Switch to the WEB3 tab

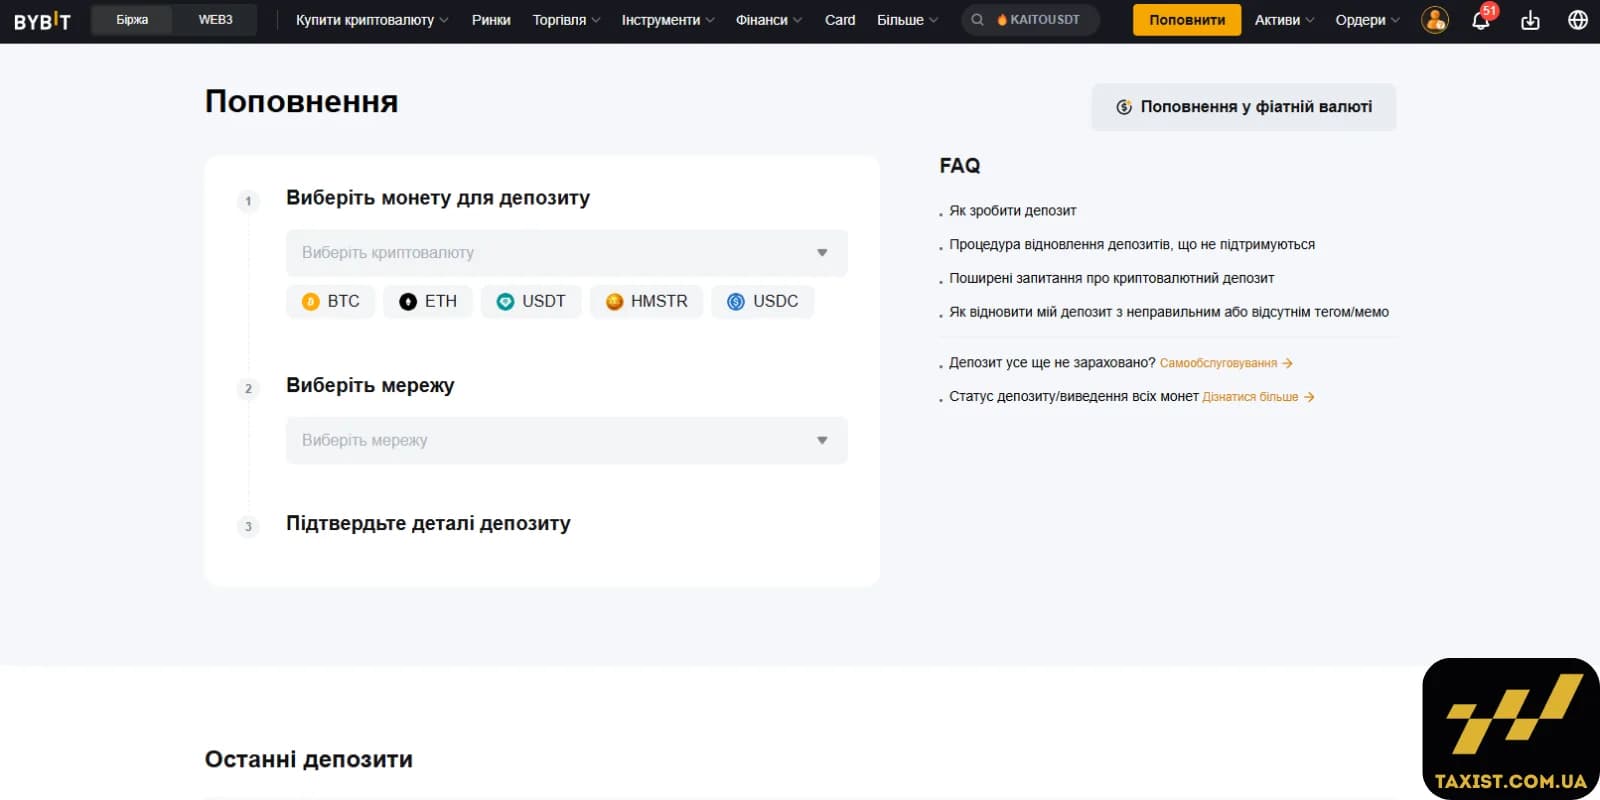pos(215,20)
